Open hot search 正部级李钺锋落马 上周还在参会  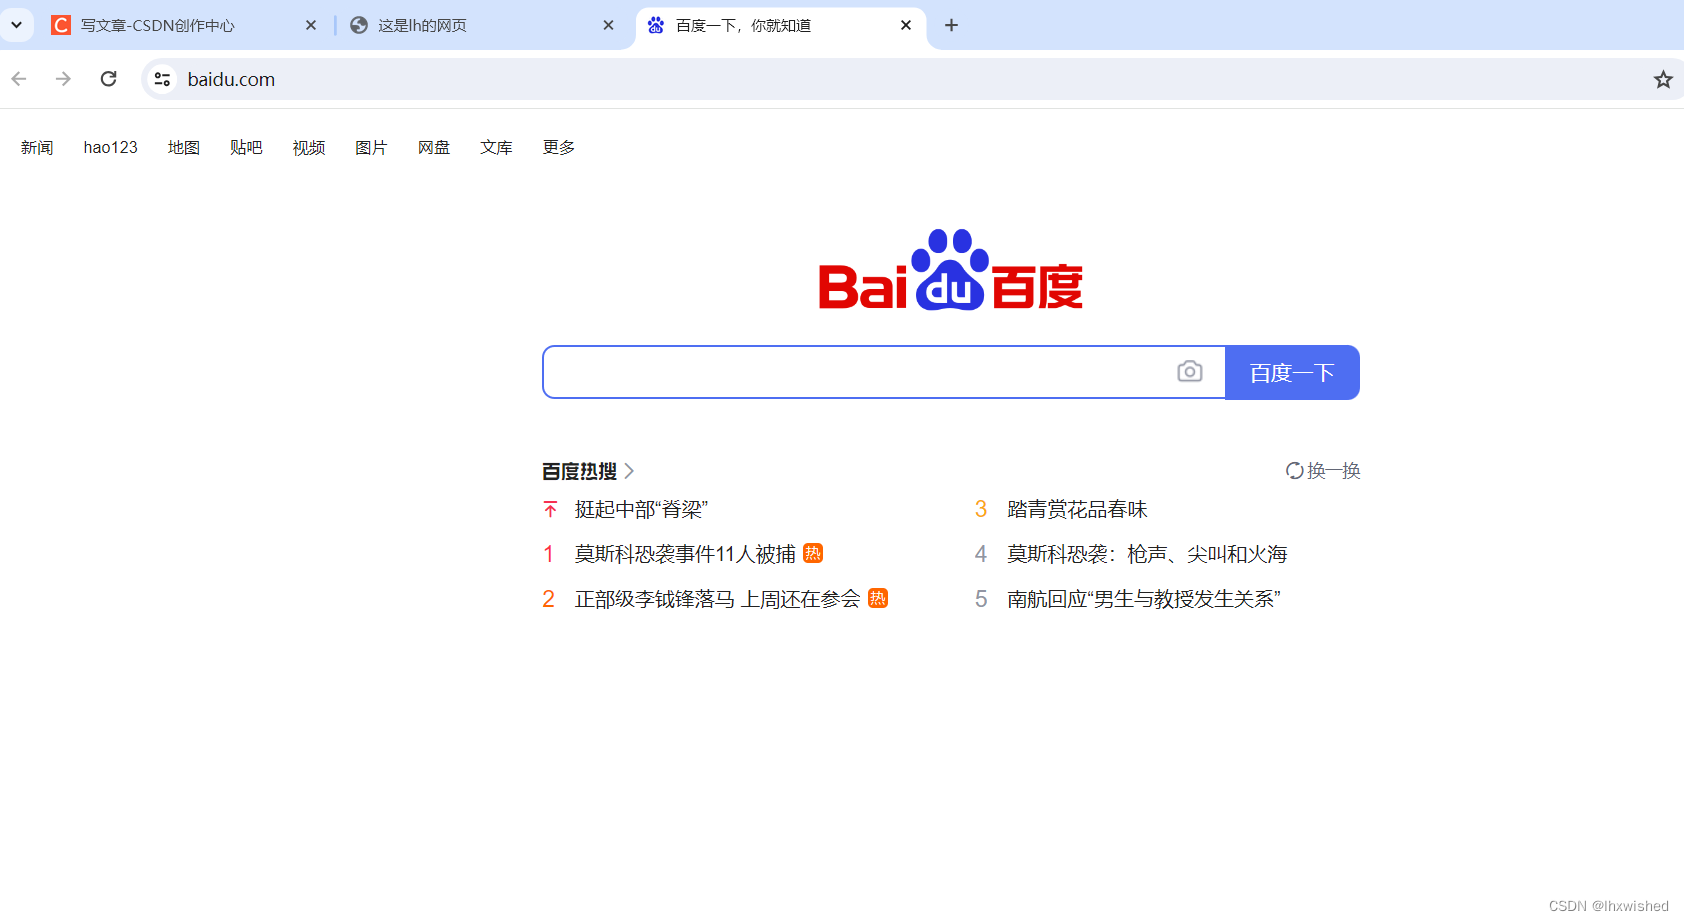click(x=717, y=599)
